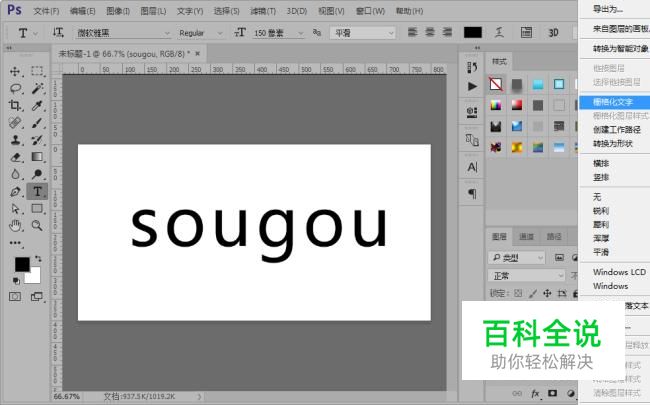Select the Lasso tool
The height and width of the screenshot is (405, 650).
click(x=15, y=88)
